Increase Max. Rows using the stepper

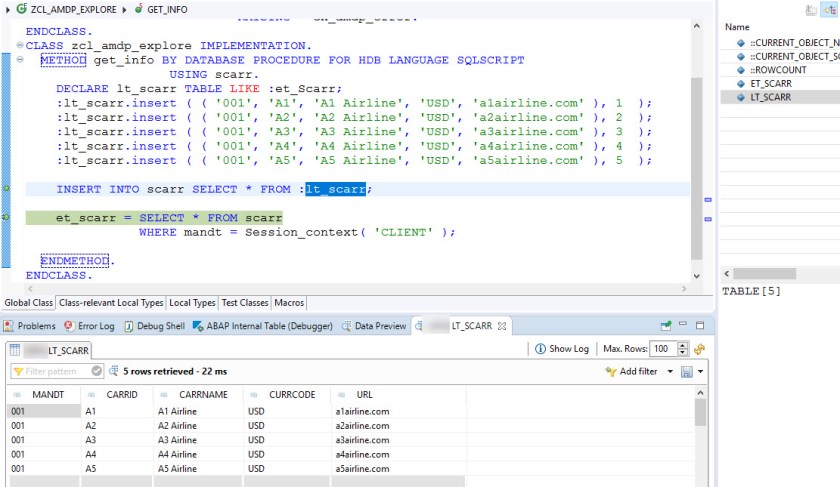click(683, 345)
